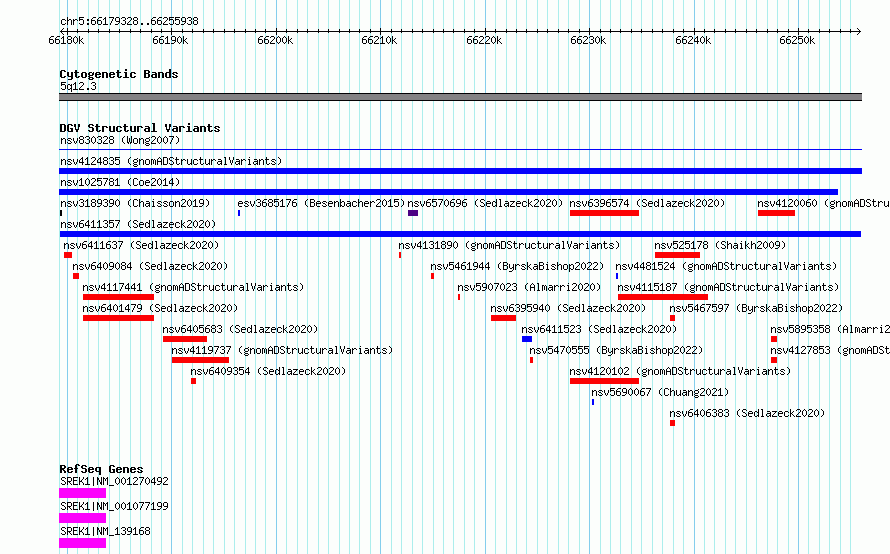The height and width of the screenshot is (554, 890).
Task: Click the 5q12.3 cytogenetic band bar
Action: 460,97
